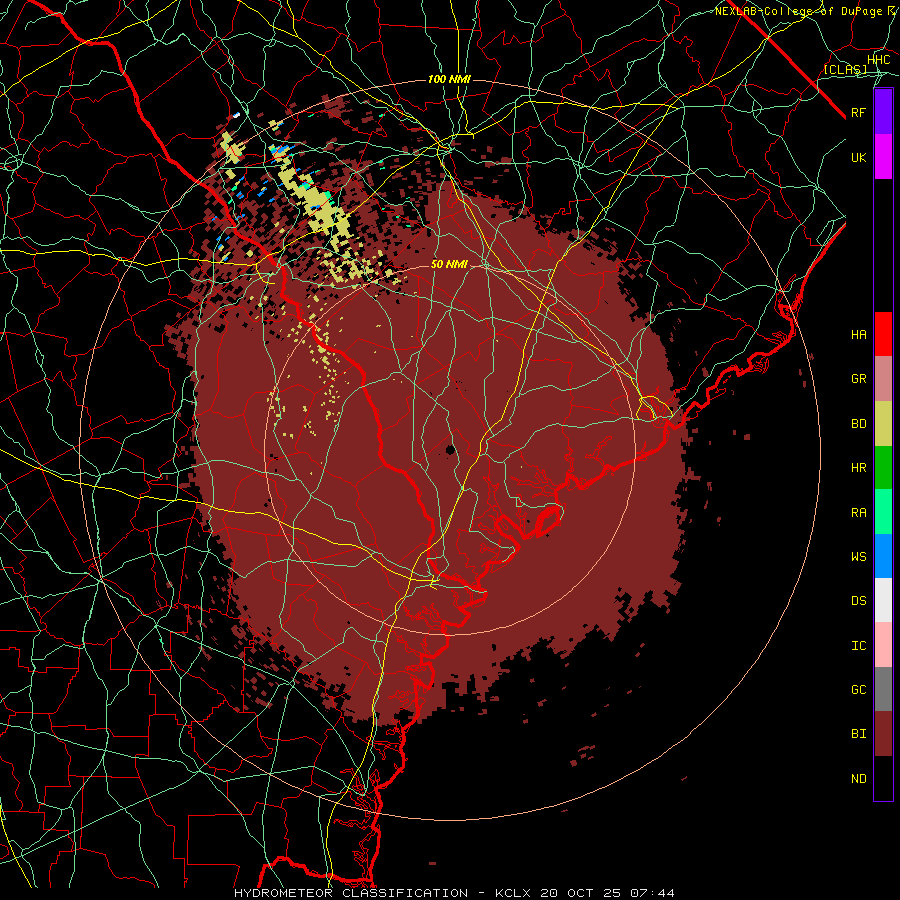
Task: Click the gray GC legend color swatch
Action: (x=883, y=689)
